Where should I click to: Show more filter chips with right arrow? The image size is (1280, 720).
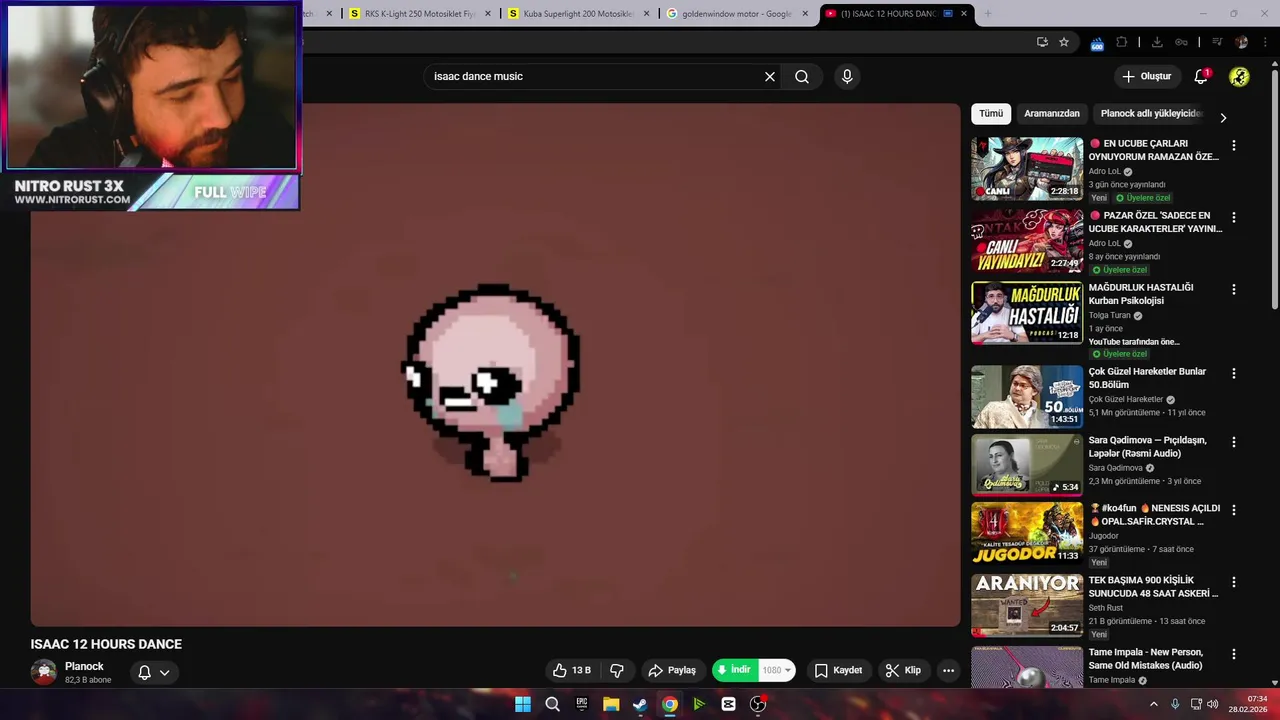pyautogui.click(x=1222, y=117)
